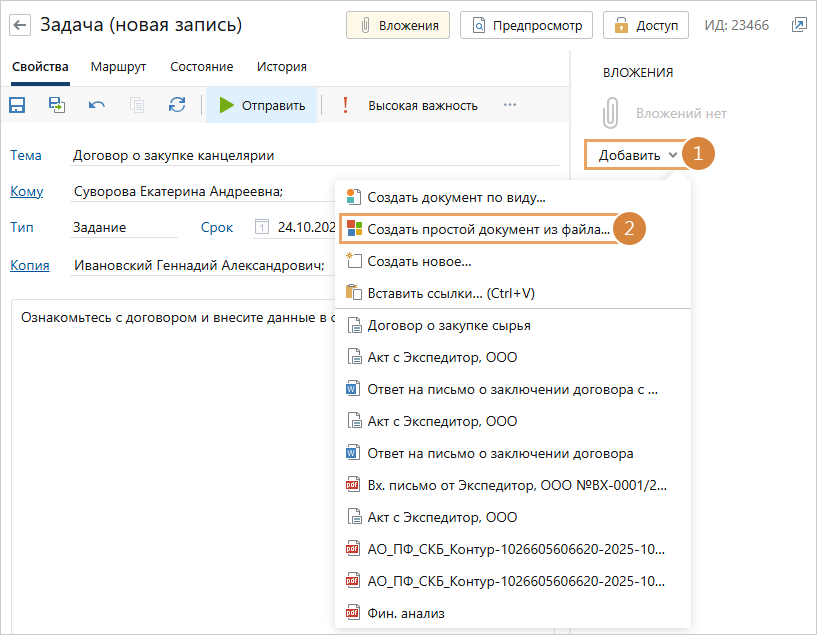
Task: Choose 'Фин. анализ' PDF from the list
Action: click(406, 613)
